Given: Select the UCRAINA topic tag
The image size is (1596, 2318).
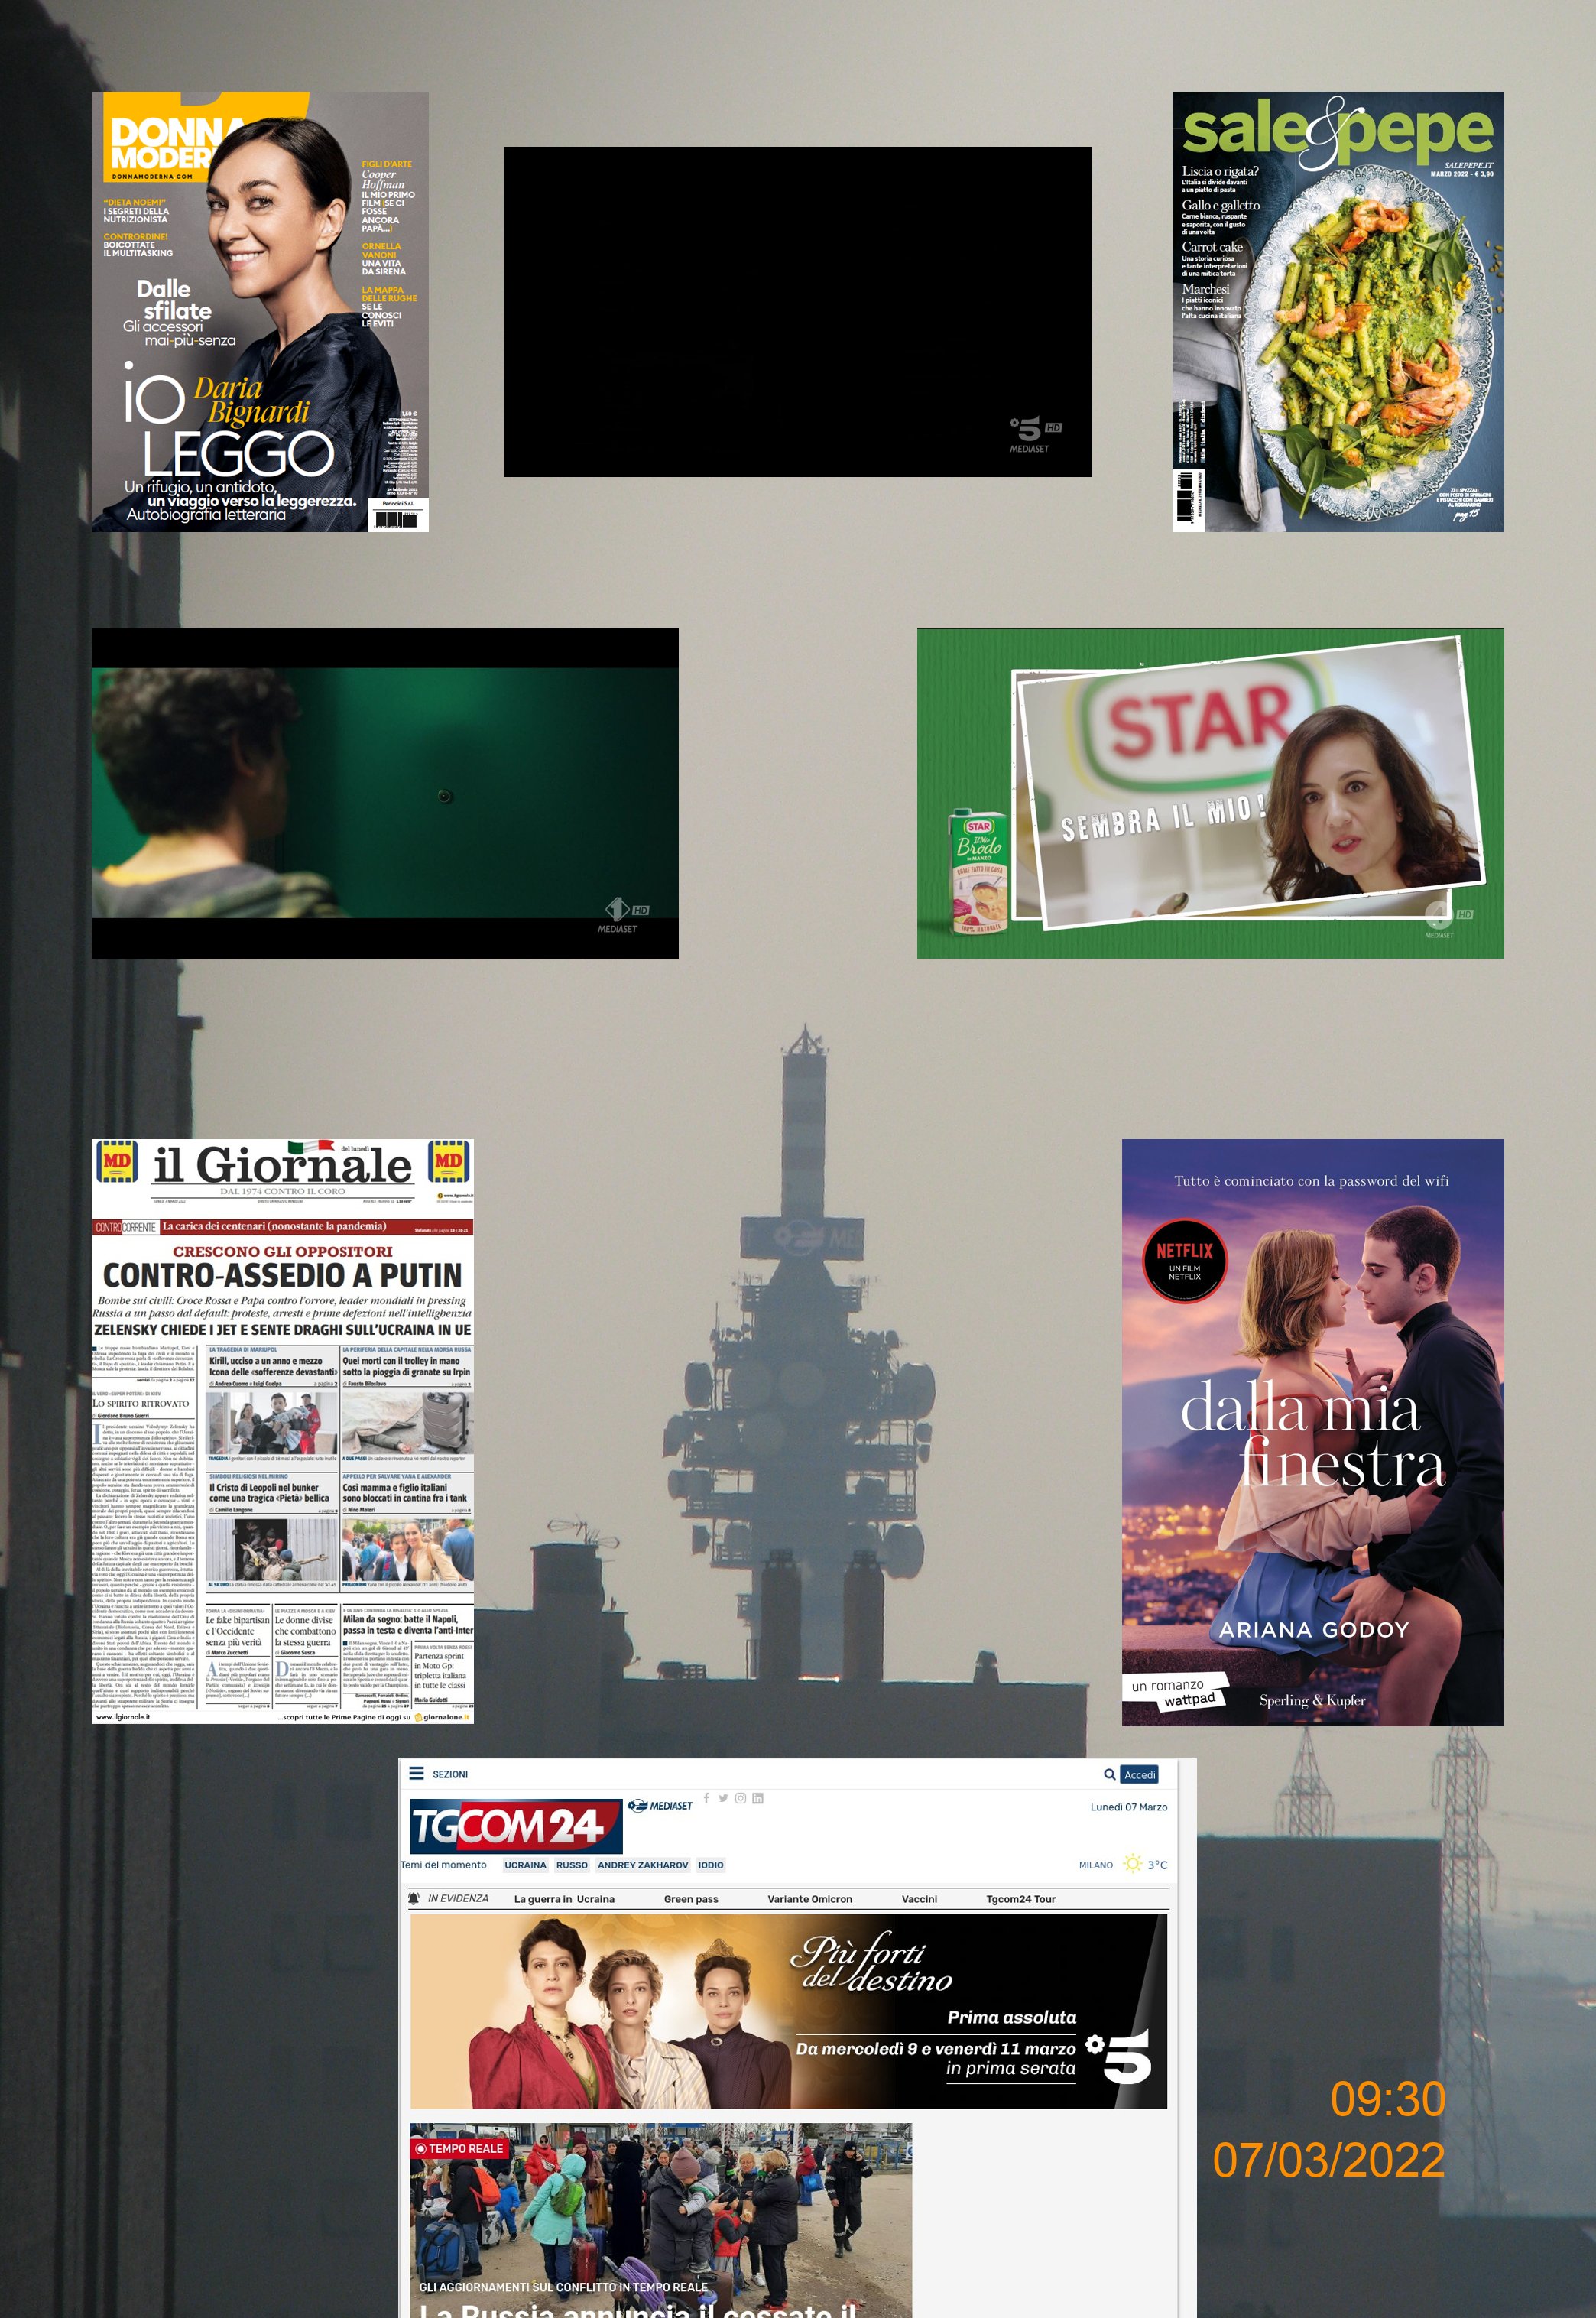Looking at the screenshot, I should point(525,1865).
